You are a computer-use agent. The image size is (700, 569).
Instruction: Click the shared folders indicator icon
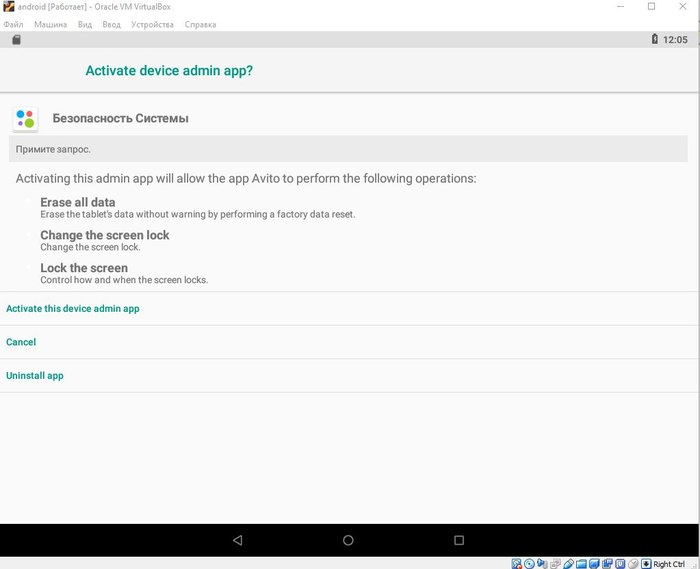click(581, 564)
